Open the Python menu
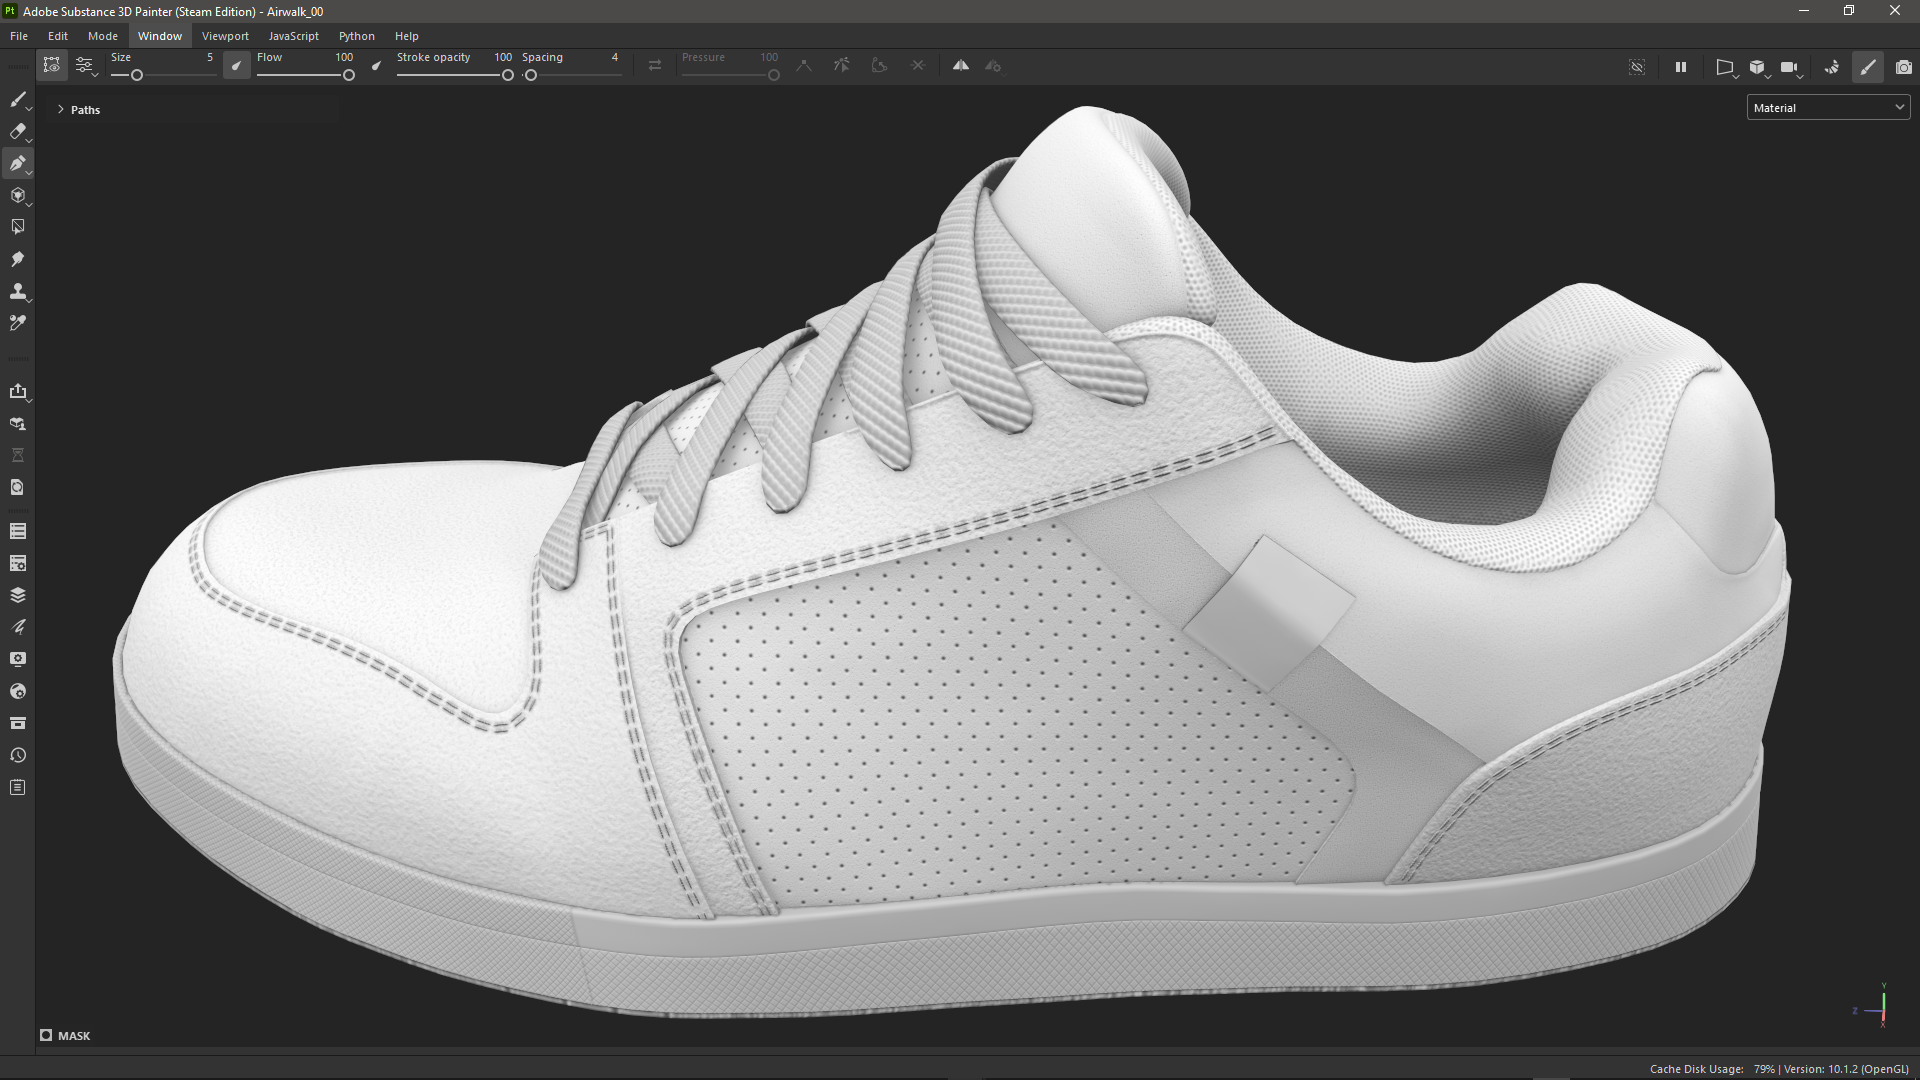Image resolution: width=1920 pixels, height=1080 pixels. 356,36
